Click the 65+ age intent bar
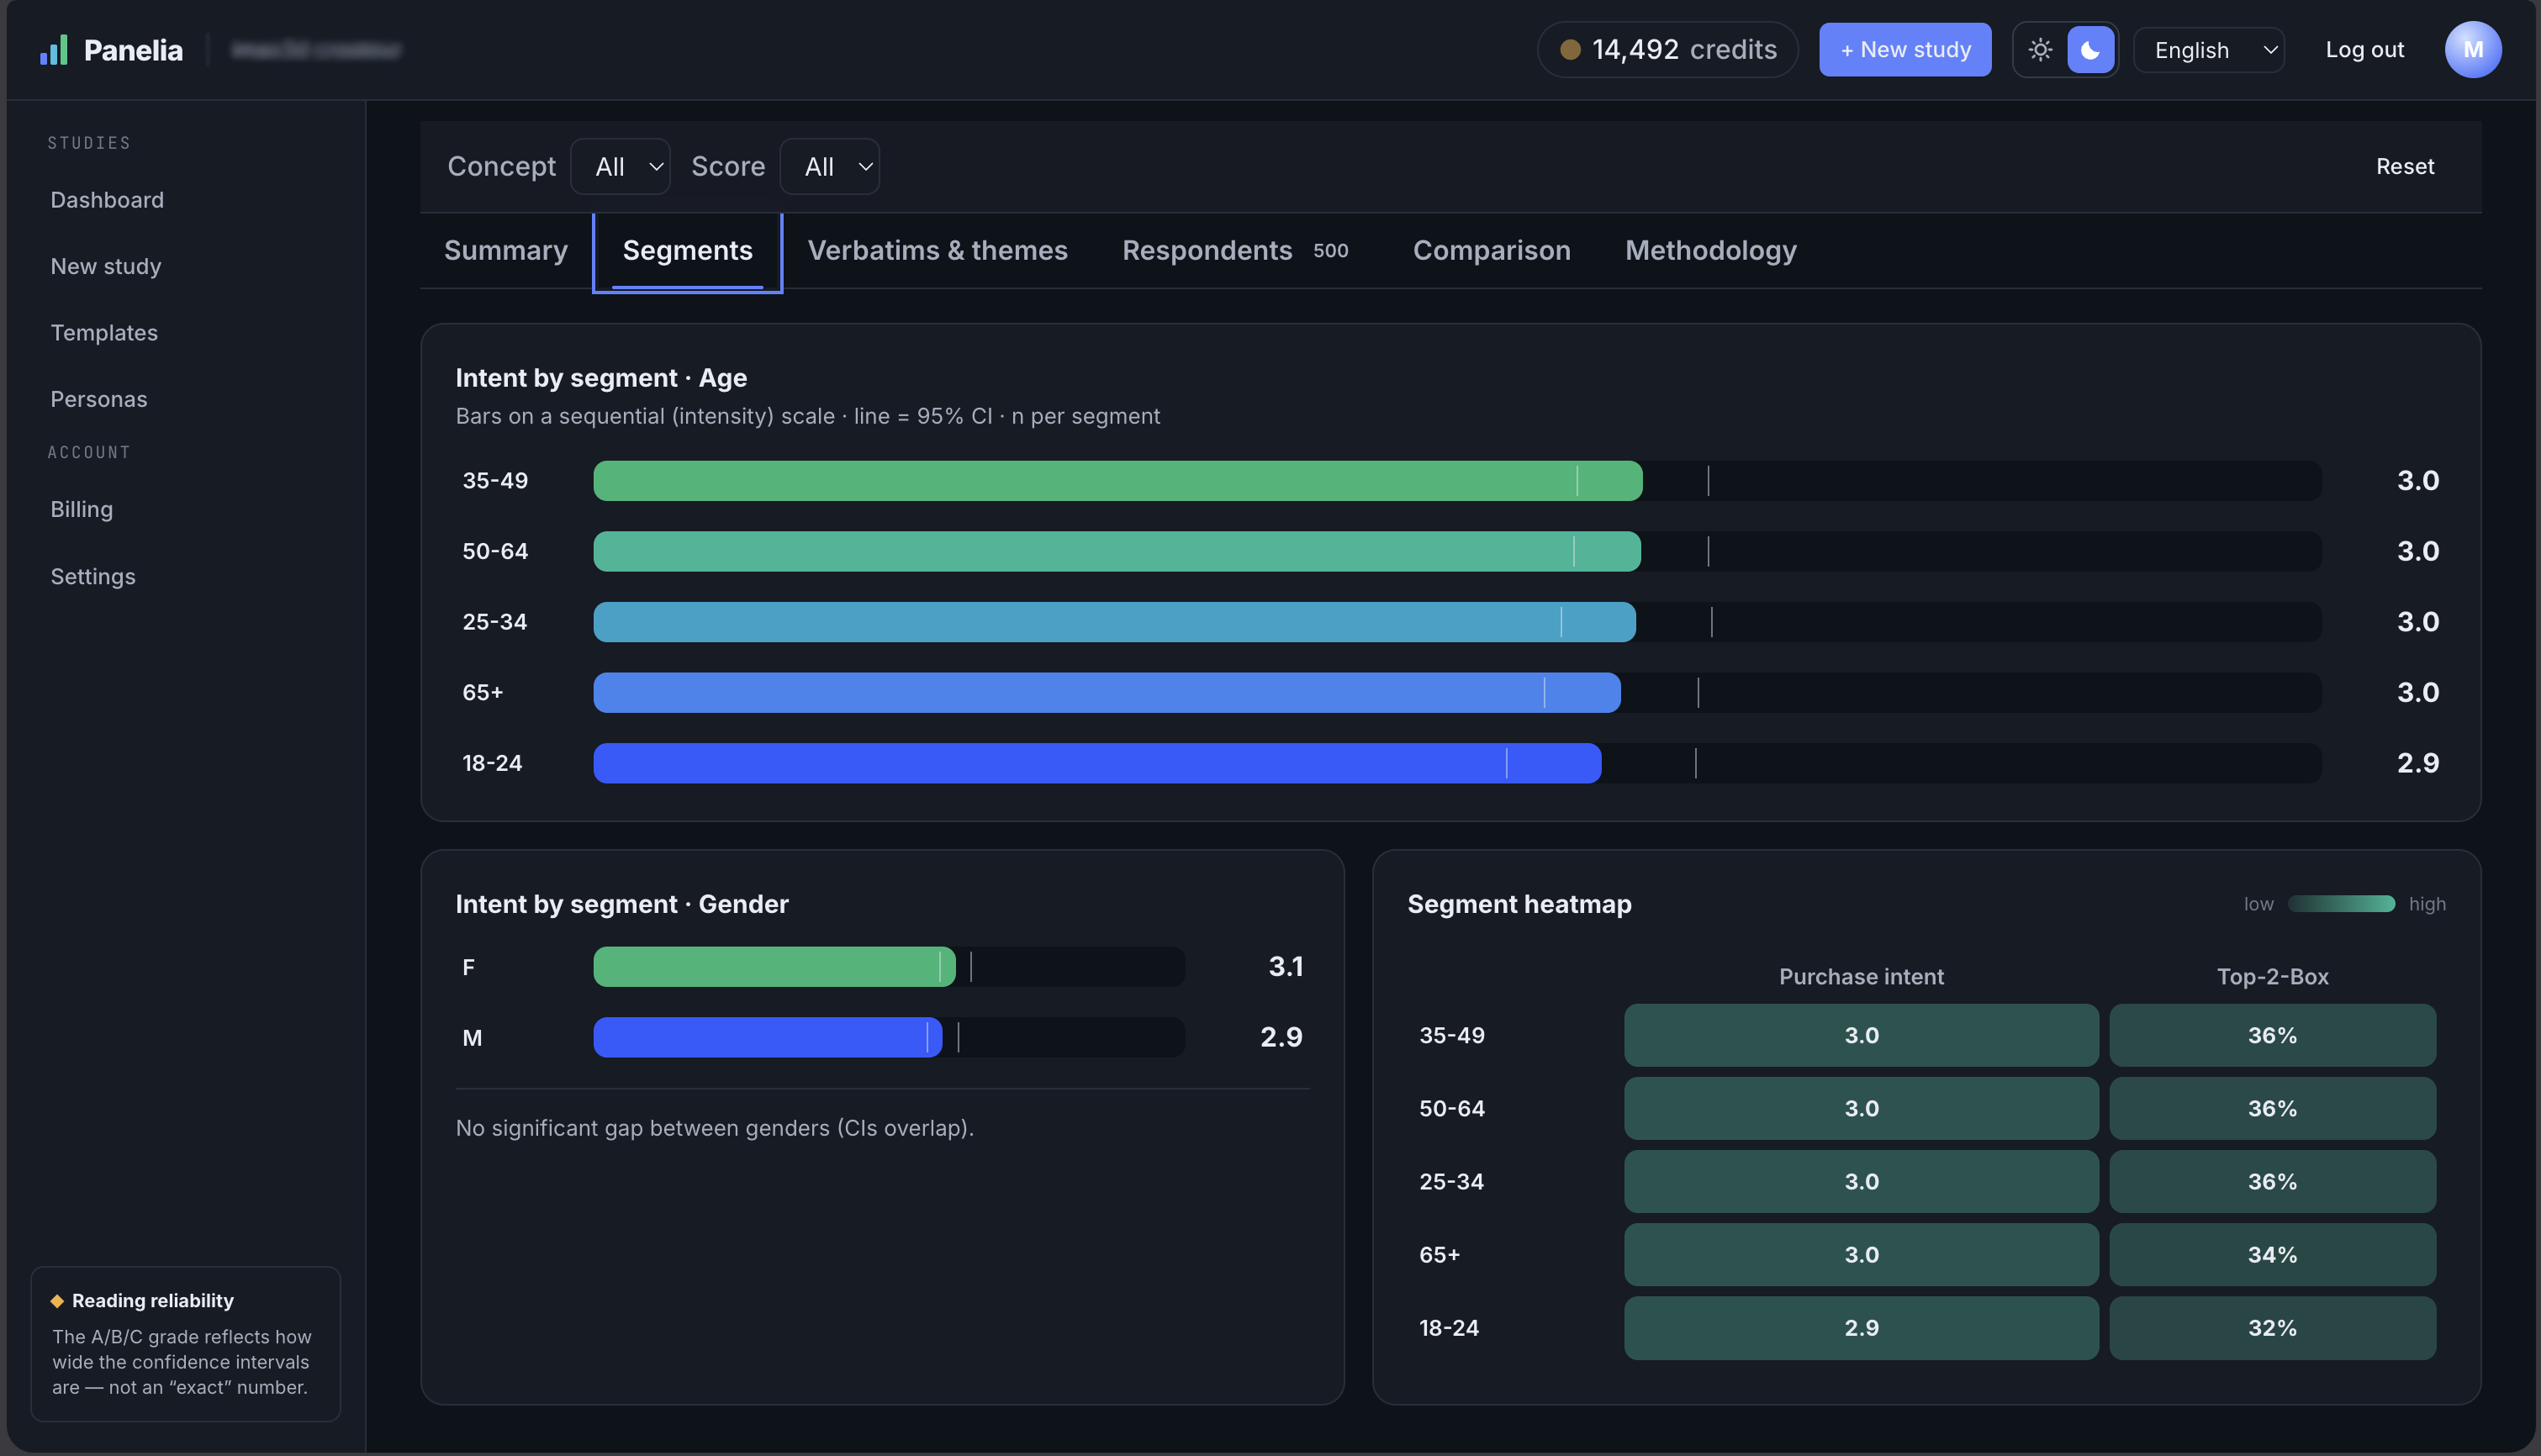This screenshot has width=2541, height=1456. [1107, 692]
